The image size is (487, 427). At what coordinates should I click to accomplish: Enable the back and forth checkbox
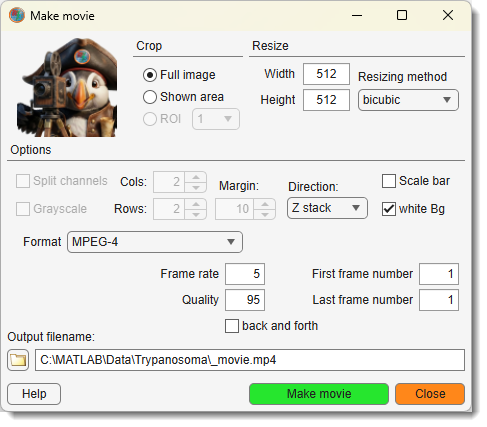coord(232,326)
